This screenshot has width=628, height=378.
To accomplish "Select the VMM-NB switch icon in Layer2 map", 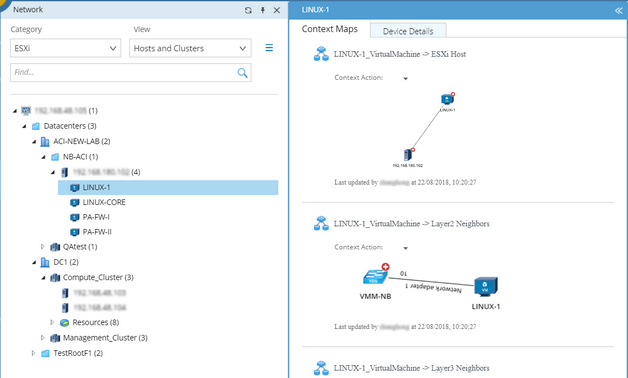I will [375, 276].
